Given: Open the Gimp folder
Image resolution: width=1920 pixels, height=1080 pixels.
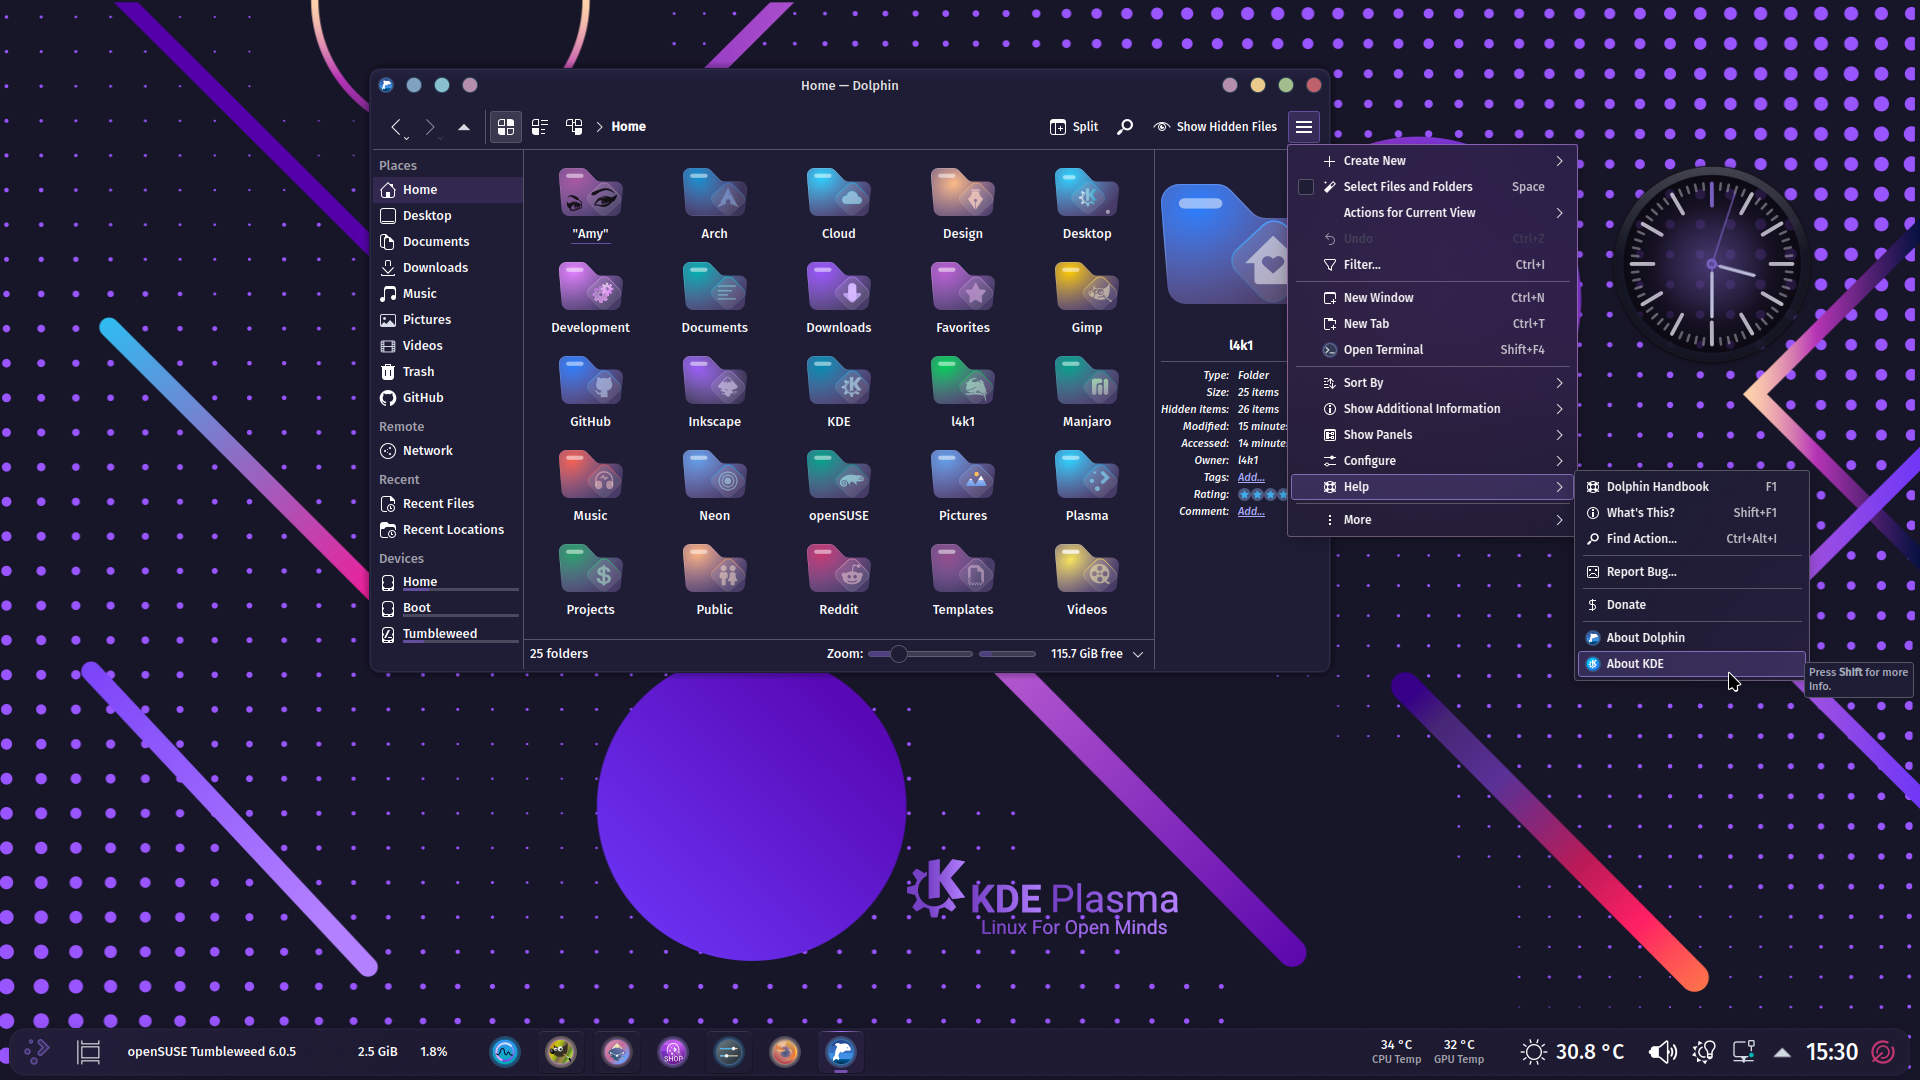Looking at the screenshot, I should point(1086,299).
